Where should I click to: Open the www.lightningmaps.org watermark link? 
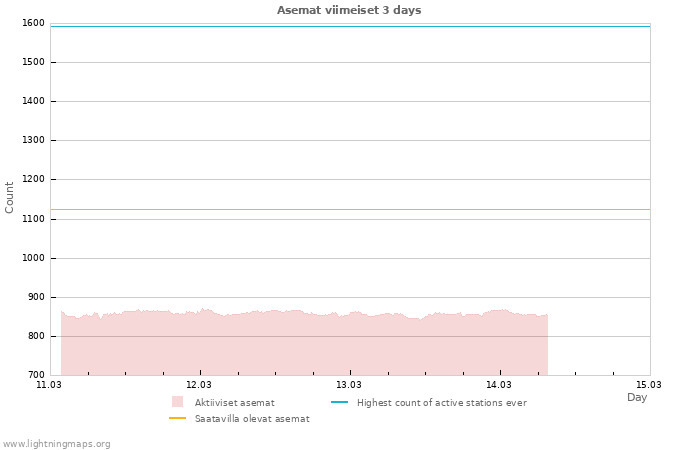56,444
